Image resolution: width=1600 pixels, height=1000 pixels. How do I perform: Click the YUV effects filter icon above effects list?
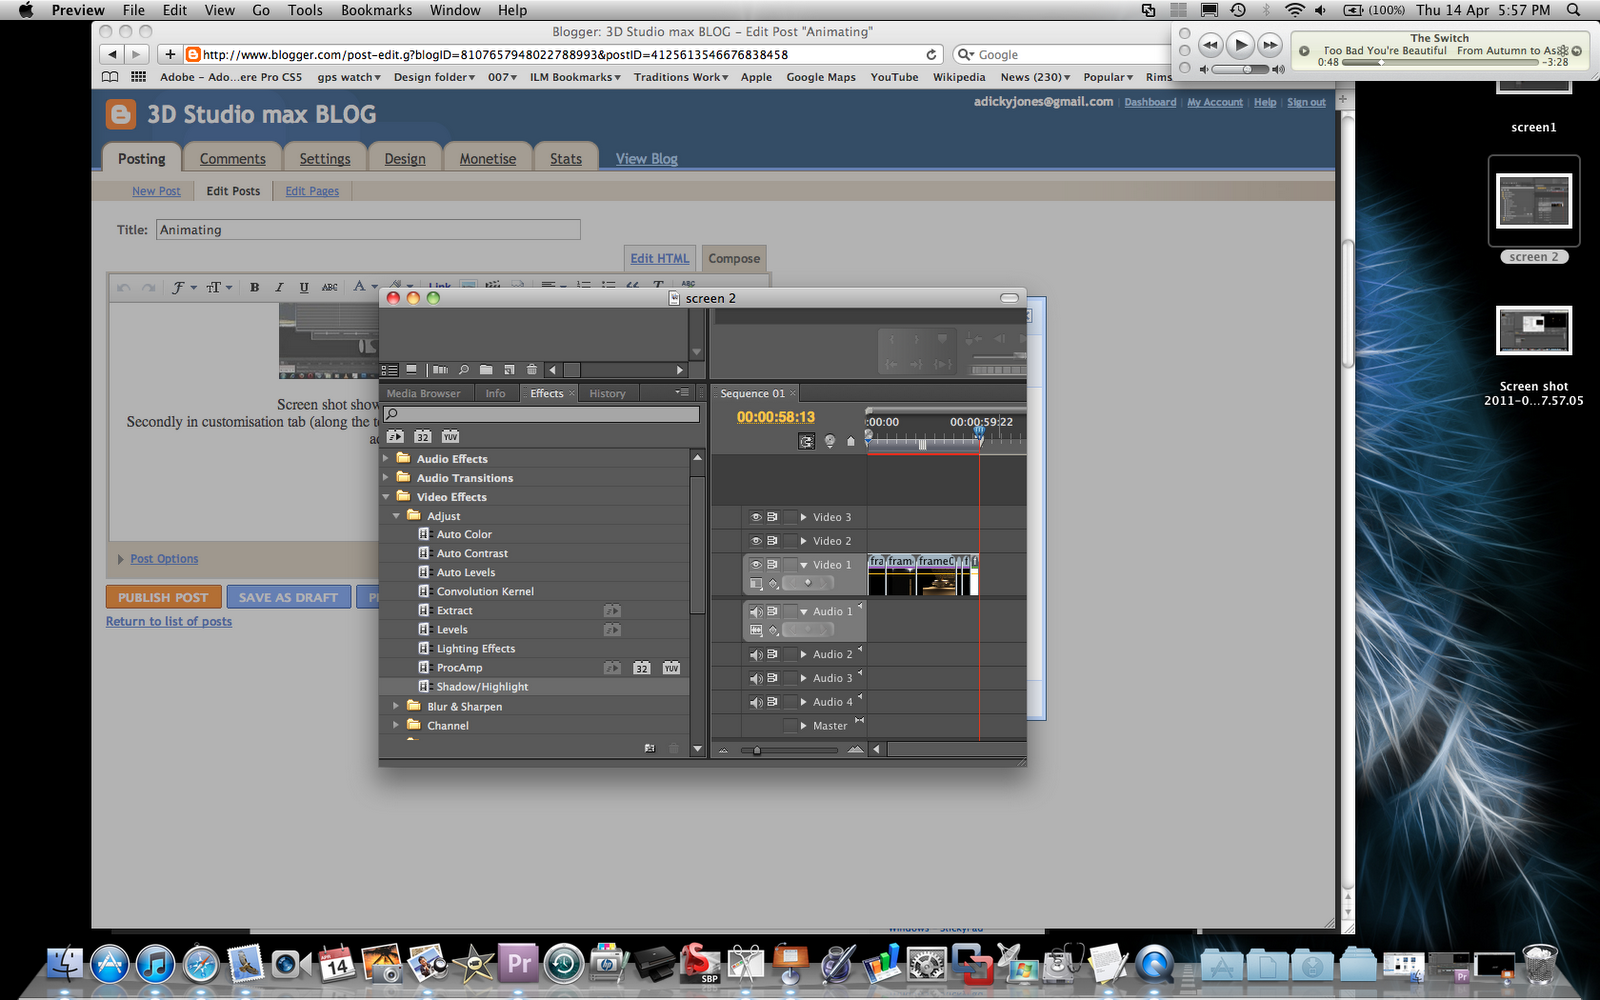point(450,437)
